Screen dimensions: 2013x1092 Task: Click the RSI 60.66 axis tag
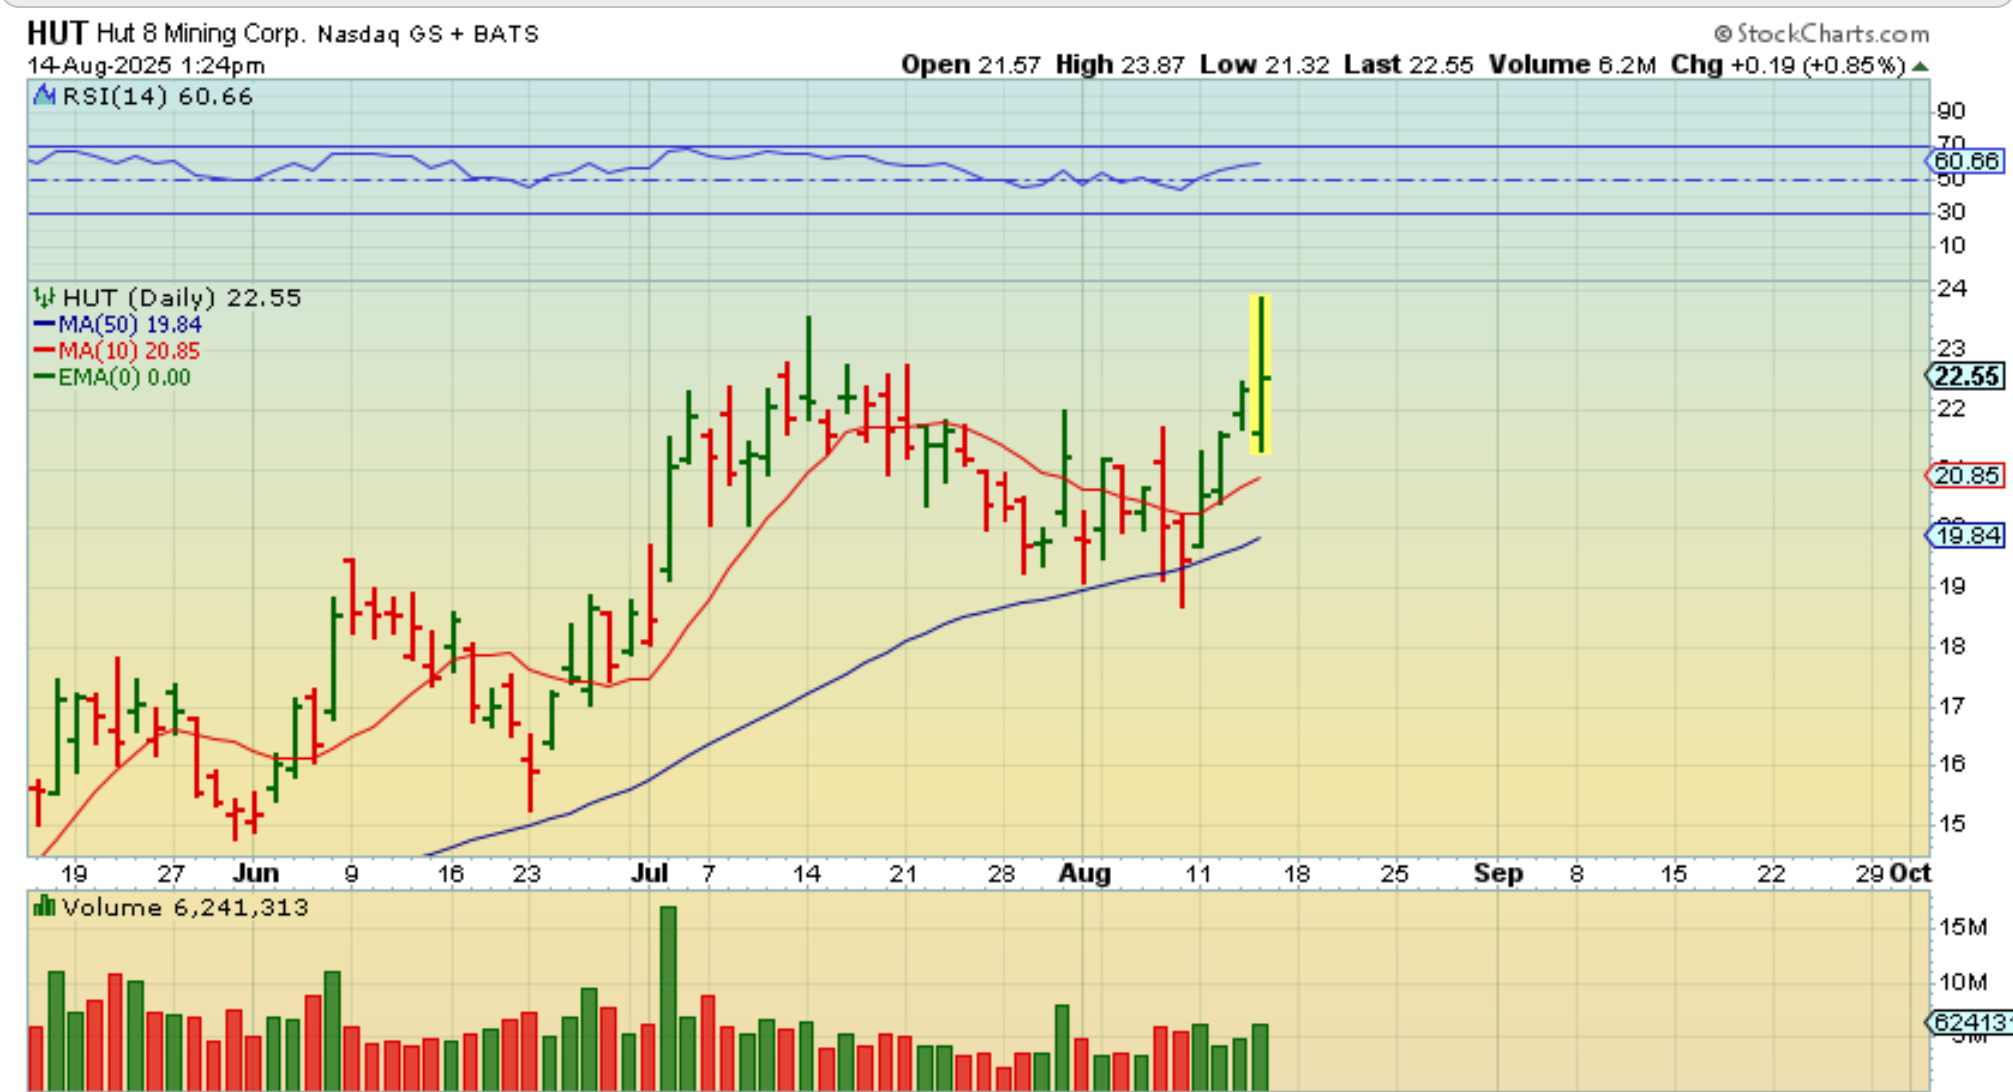click(1966, 161)
